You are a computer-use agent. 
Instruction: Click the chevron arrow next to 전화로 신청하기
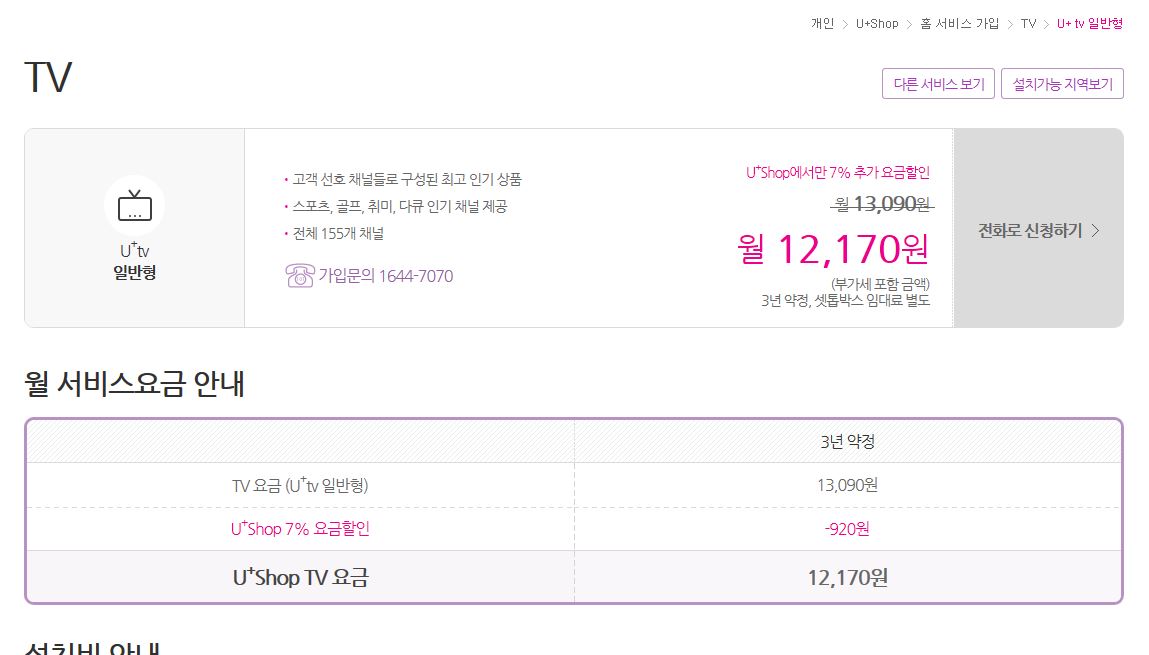pos(1095,231)
